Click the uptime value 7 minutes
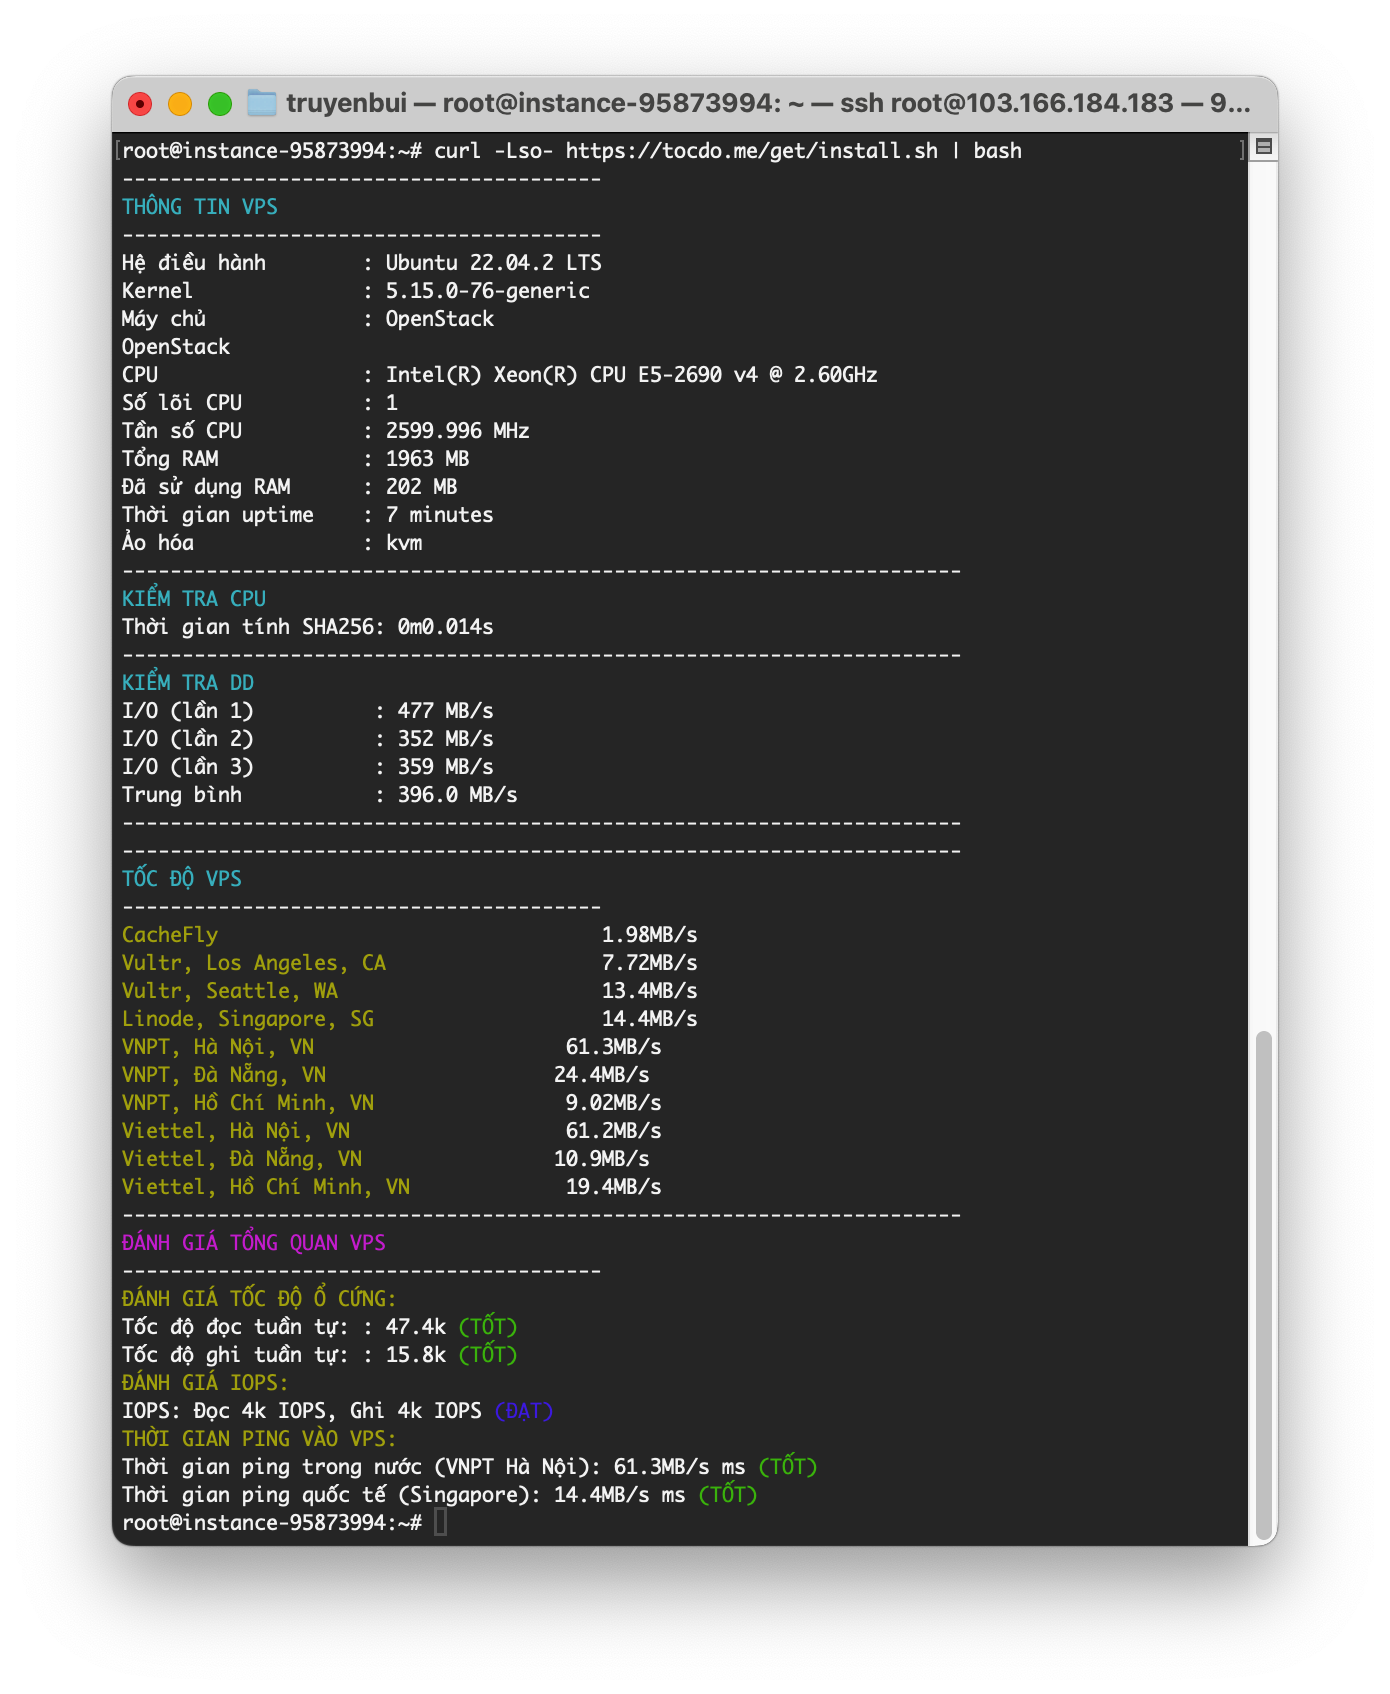This screenshot has width=1390, height=1694. coord(440,515)
